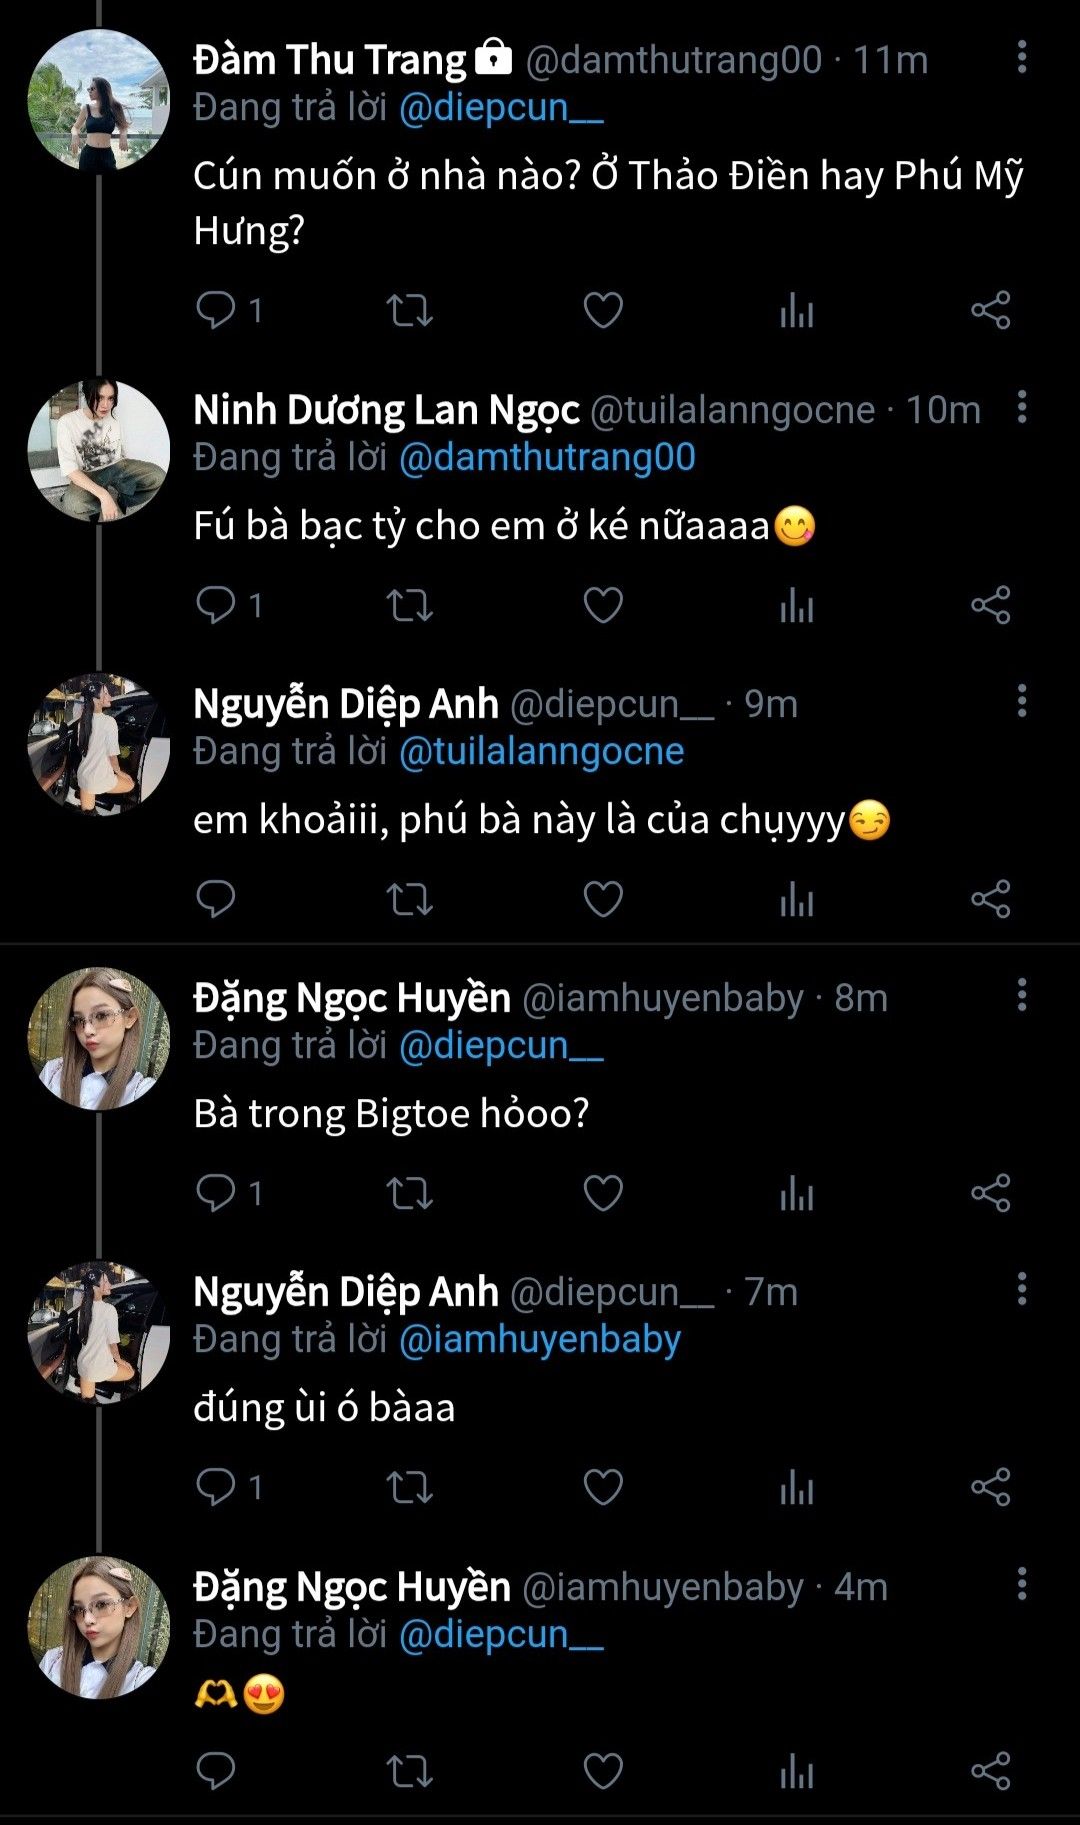Retweet Đặng Ngọc Huyền's 'Bà trong Bigtoe' tweet
The width and height of the screenshot is (1080, 1825).
tap(409, 1193)
